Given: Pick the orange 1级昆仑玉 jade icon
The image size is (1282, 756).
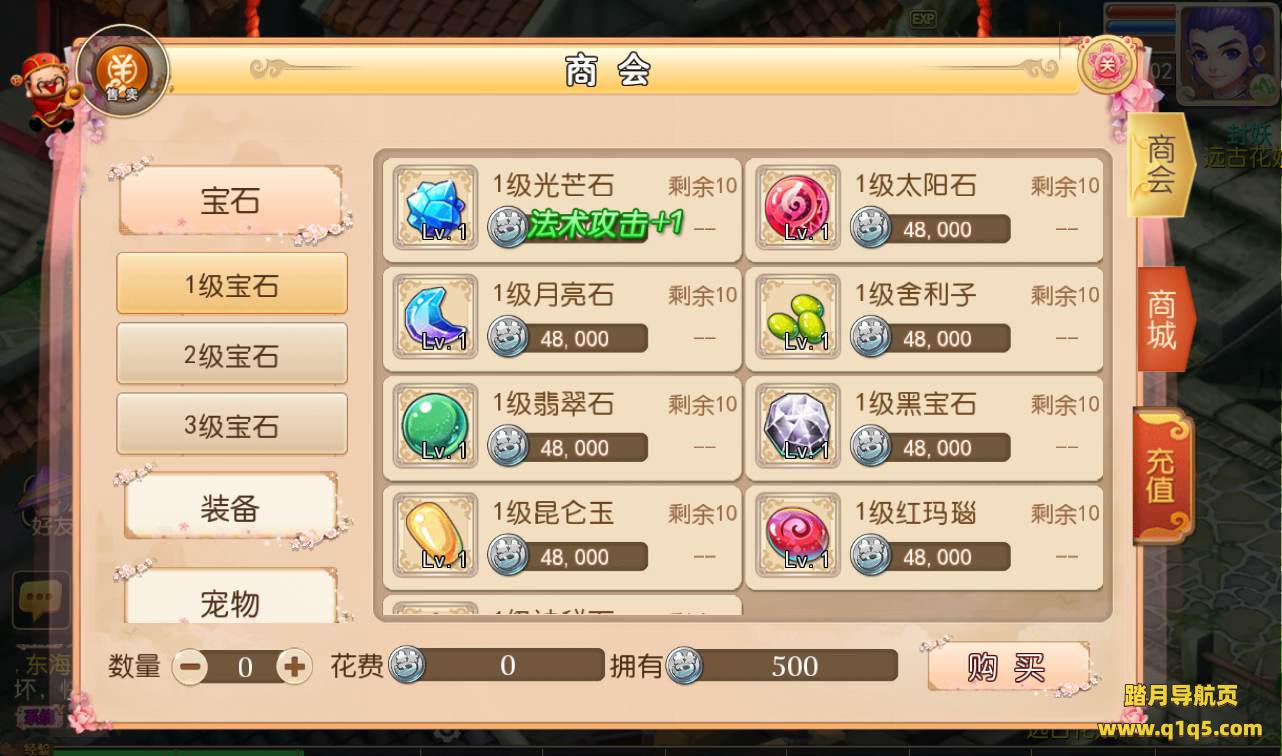Looking at the screenshot, I should [x=435, y=535].
